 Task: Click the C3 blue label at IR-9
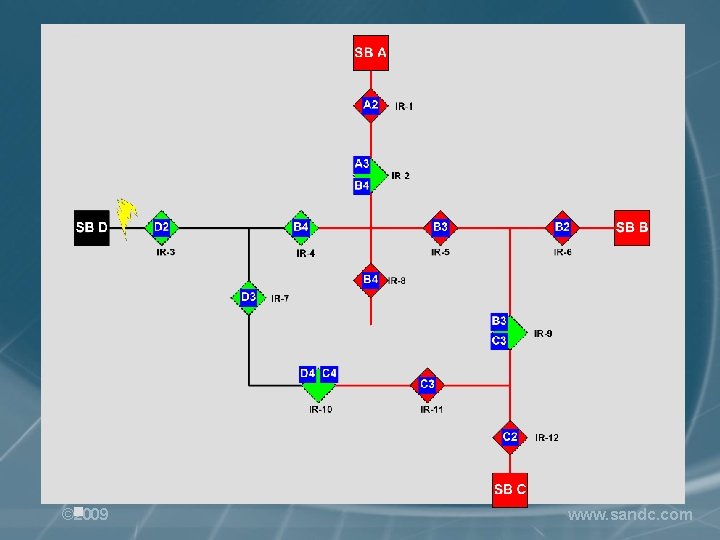(x=499, y=342)
